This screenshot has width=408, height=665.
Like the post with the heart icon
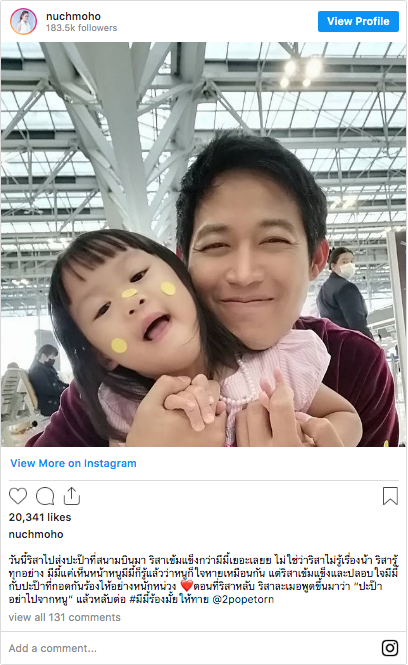point(18,496)
